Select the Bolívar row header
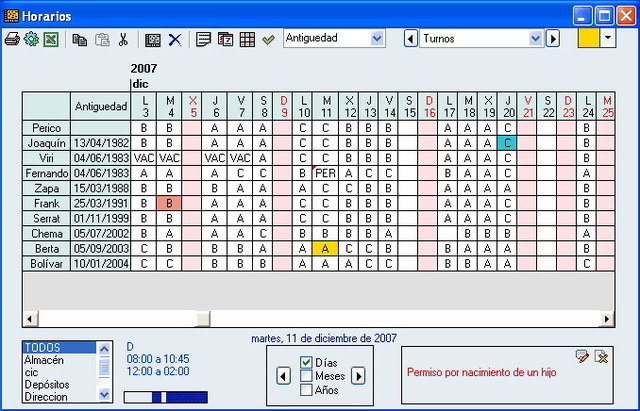 [x=46, y=264]
